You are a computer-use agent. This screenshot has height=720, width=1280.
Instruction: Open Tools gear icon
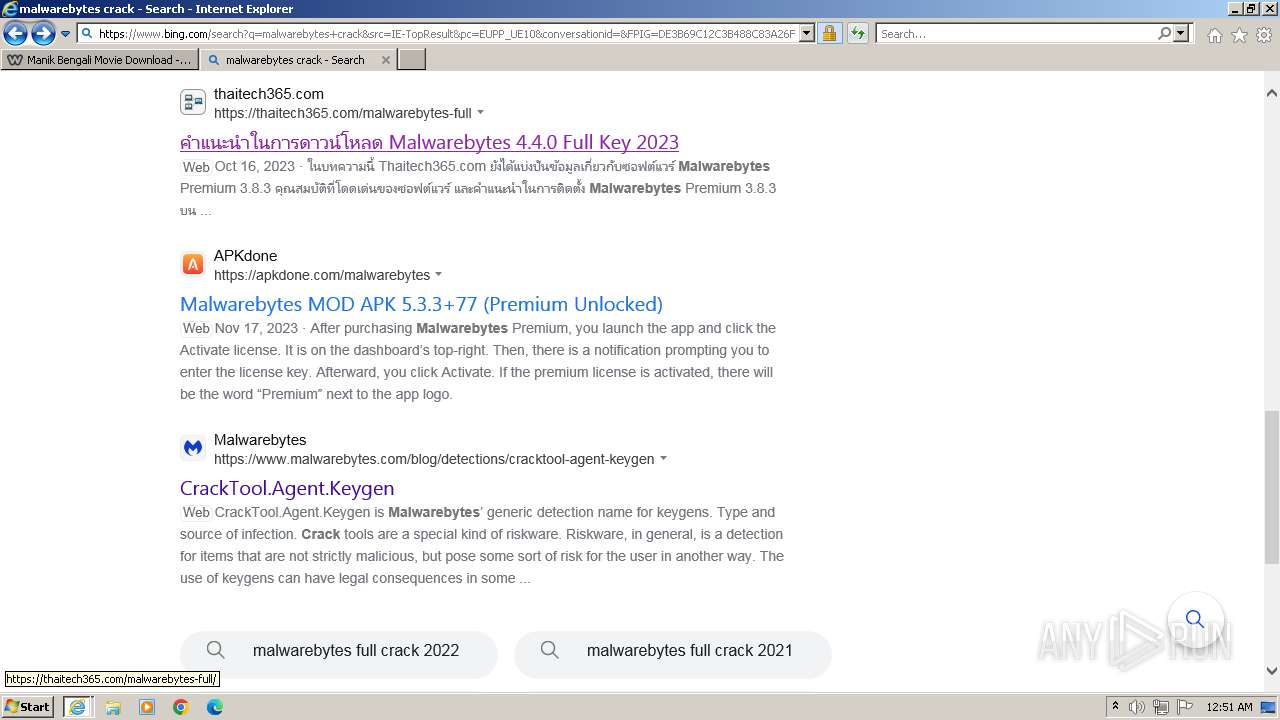(1264, 35)
